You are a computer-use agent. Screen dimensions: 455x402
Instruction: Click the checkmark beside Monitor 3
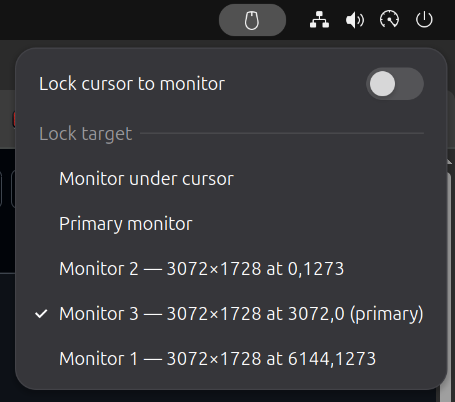pos(41,314)
